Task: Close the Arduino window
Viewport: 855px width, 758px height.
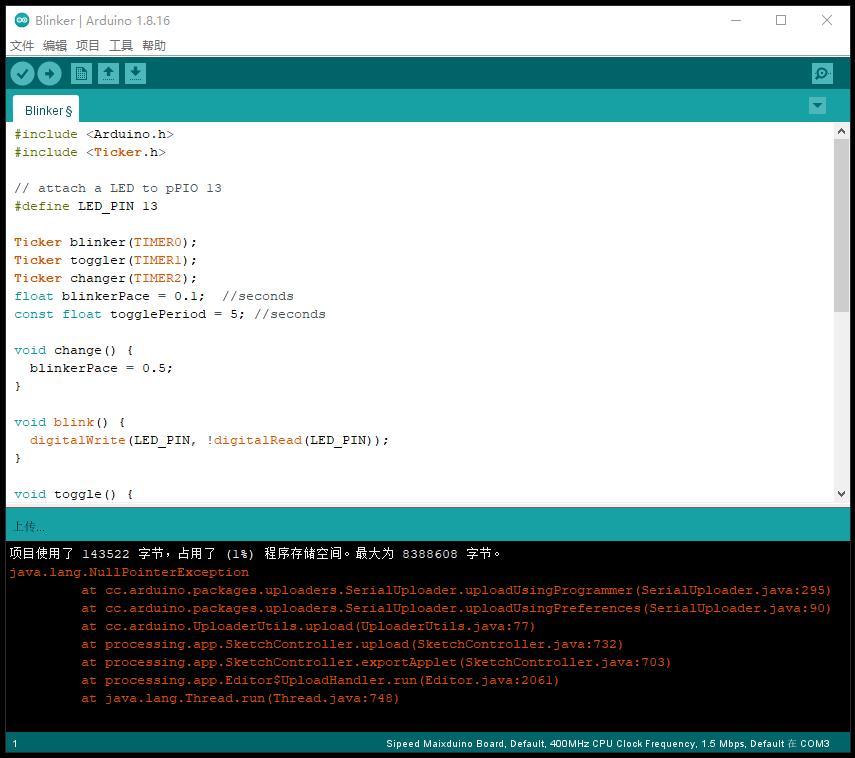Action: tap(827, 20)
